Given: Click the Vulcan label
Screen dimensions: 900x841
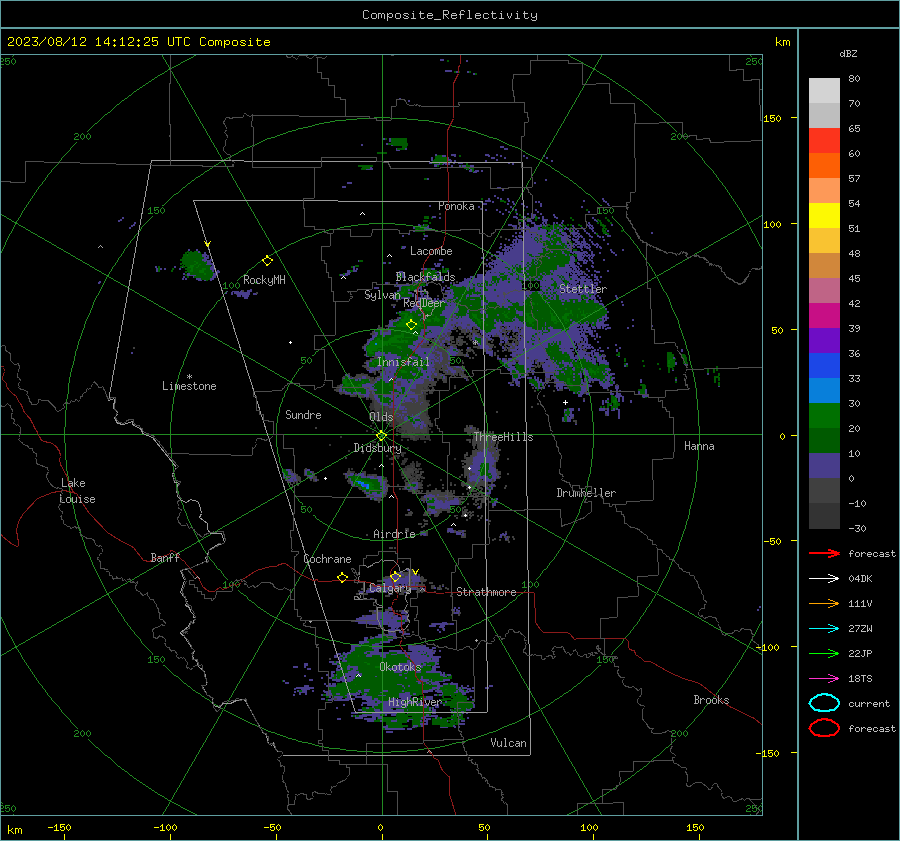Looking at the screenshot, I should point(509,743).
